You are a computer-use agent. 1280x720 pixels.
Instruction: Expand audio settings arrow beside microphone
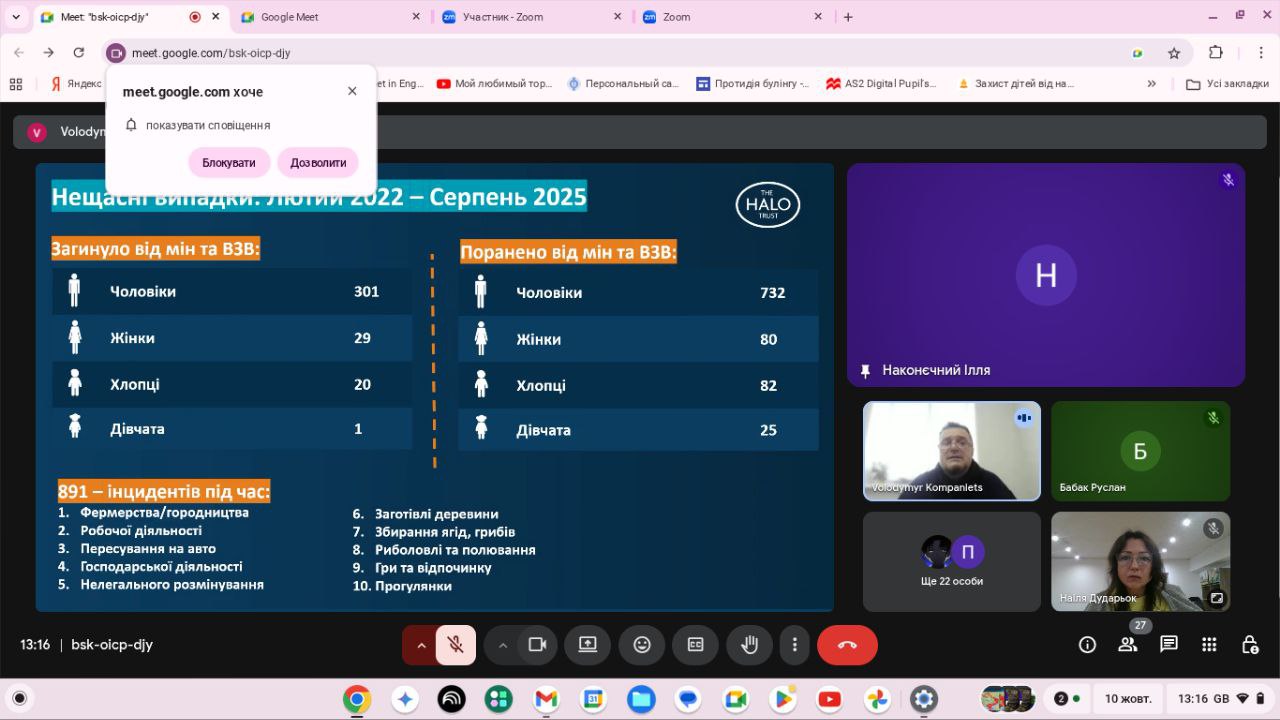click(421, 645)
